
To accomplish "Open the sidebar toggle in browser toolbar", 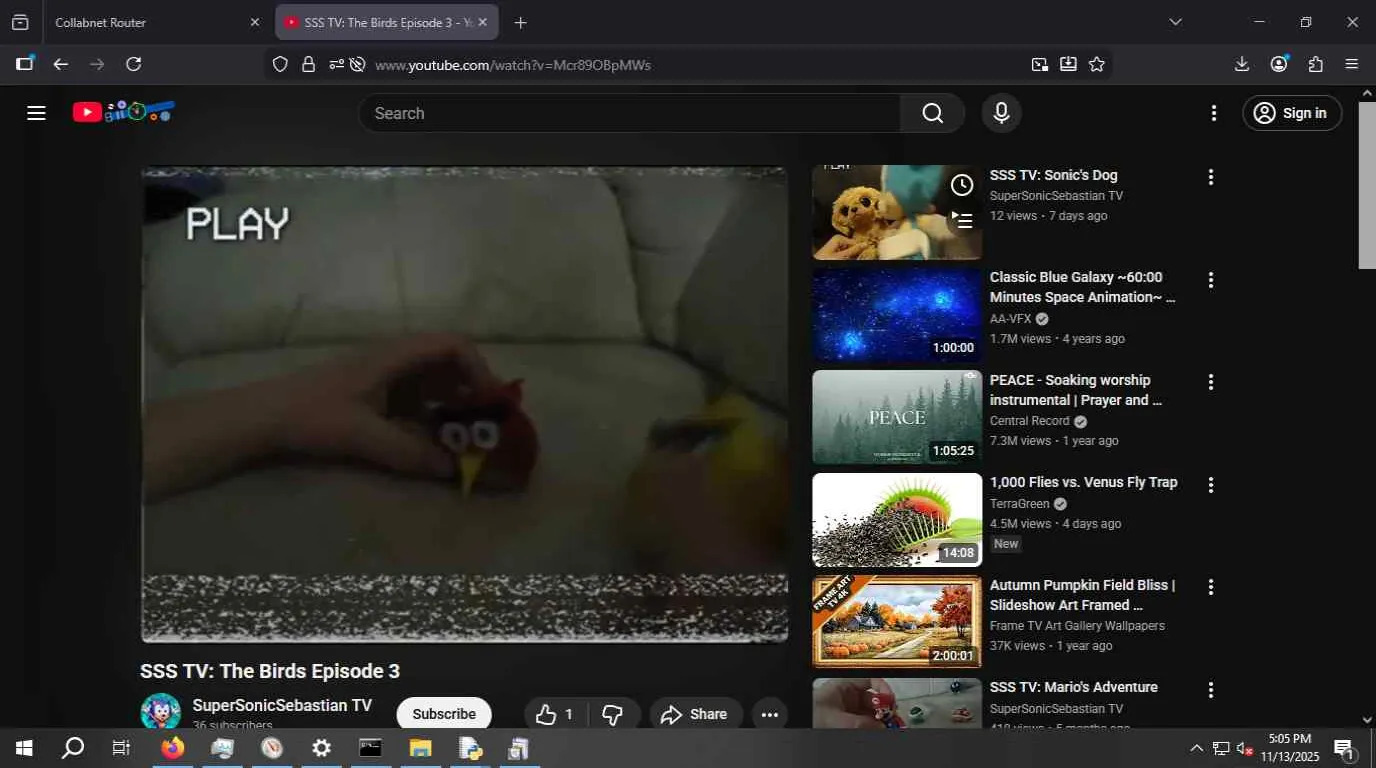I will pos(25,64).
